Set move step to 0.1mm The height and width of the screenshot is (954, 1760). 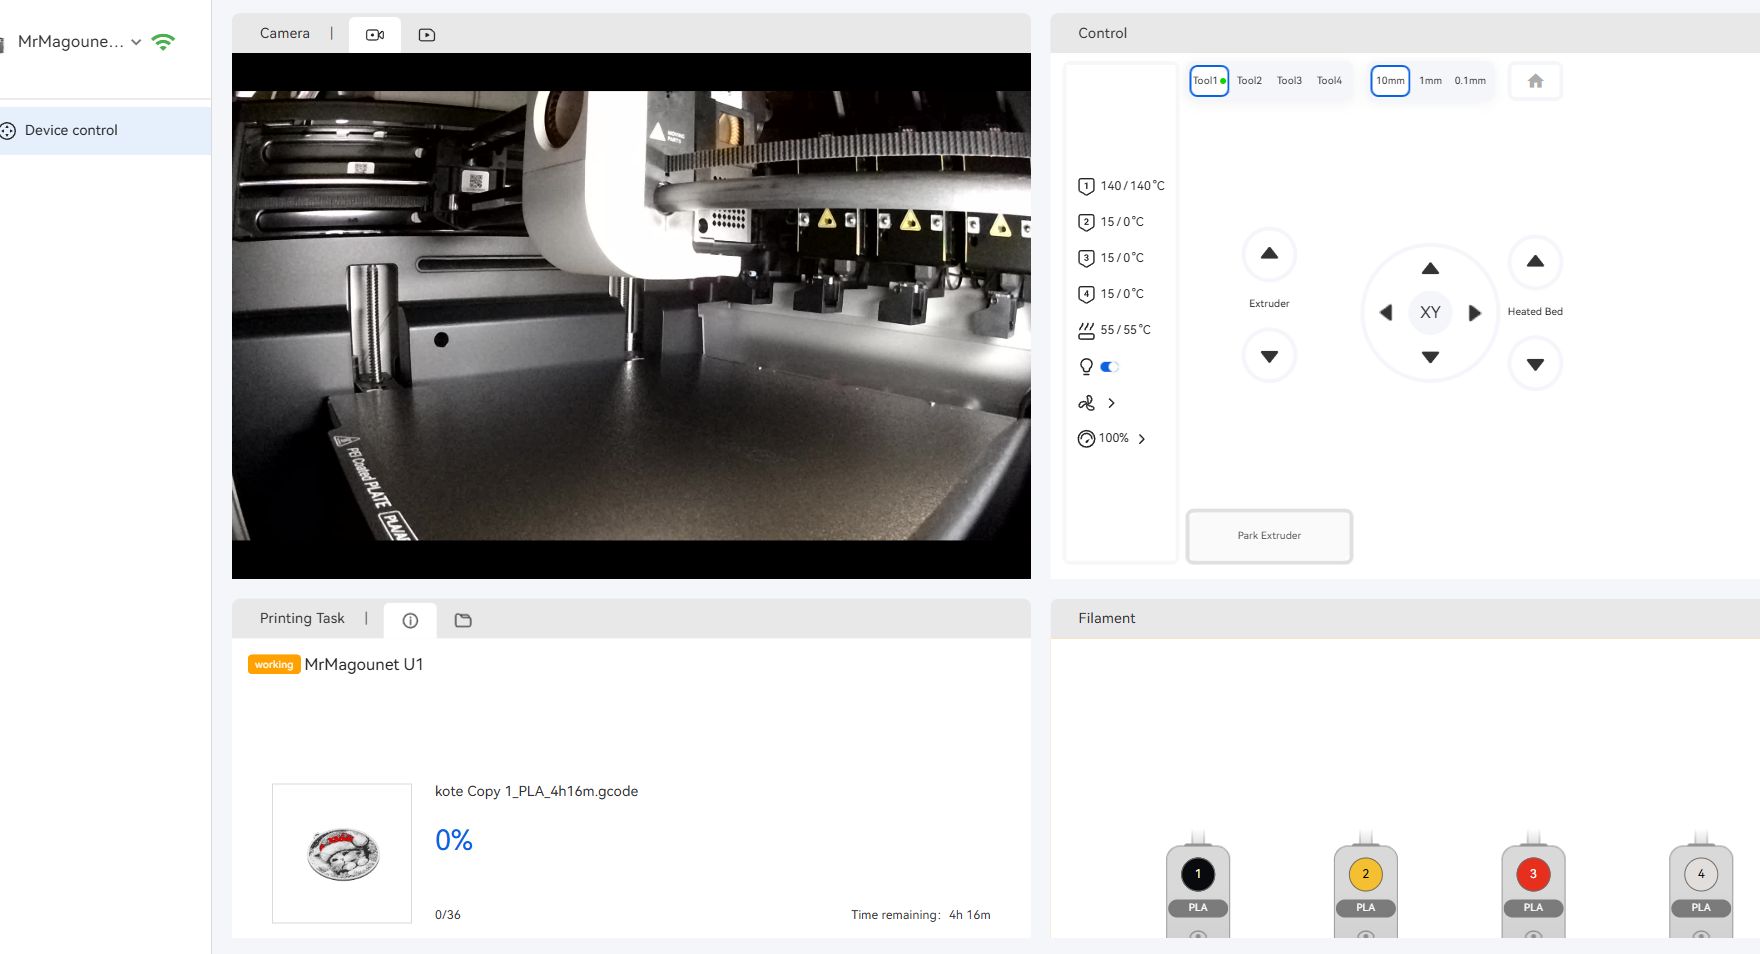point(1470,81)
